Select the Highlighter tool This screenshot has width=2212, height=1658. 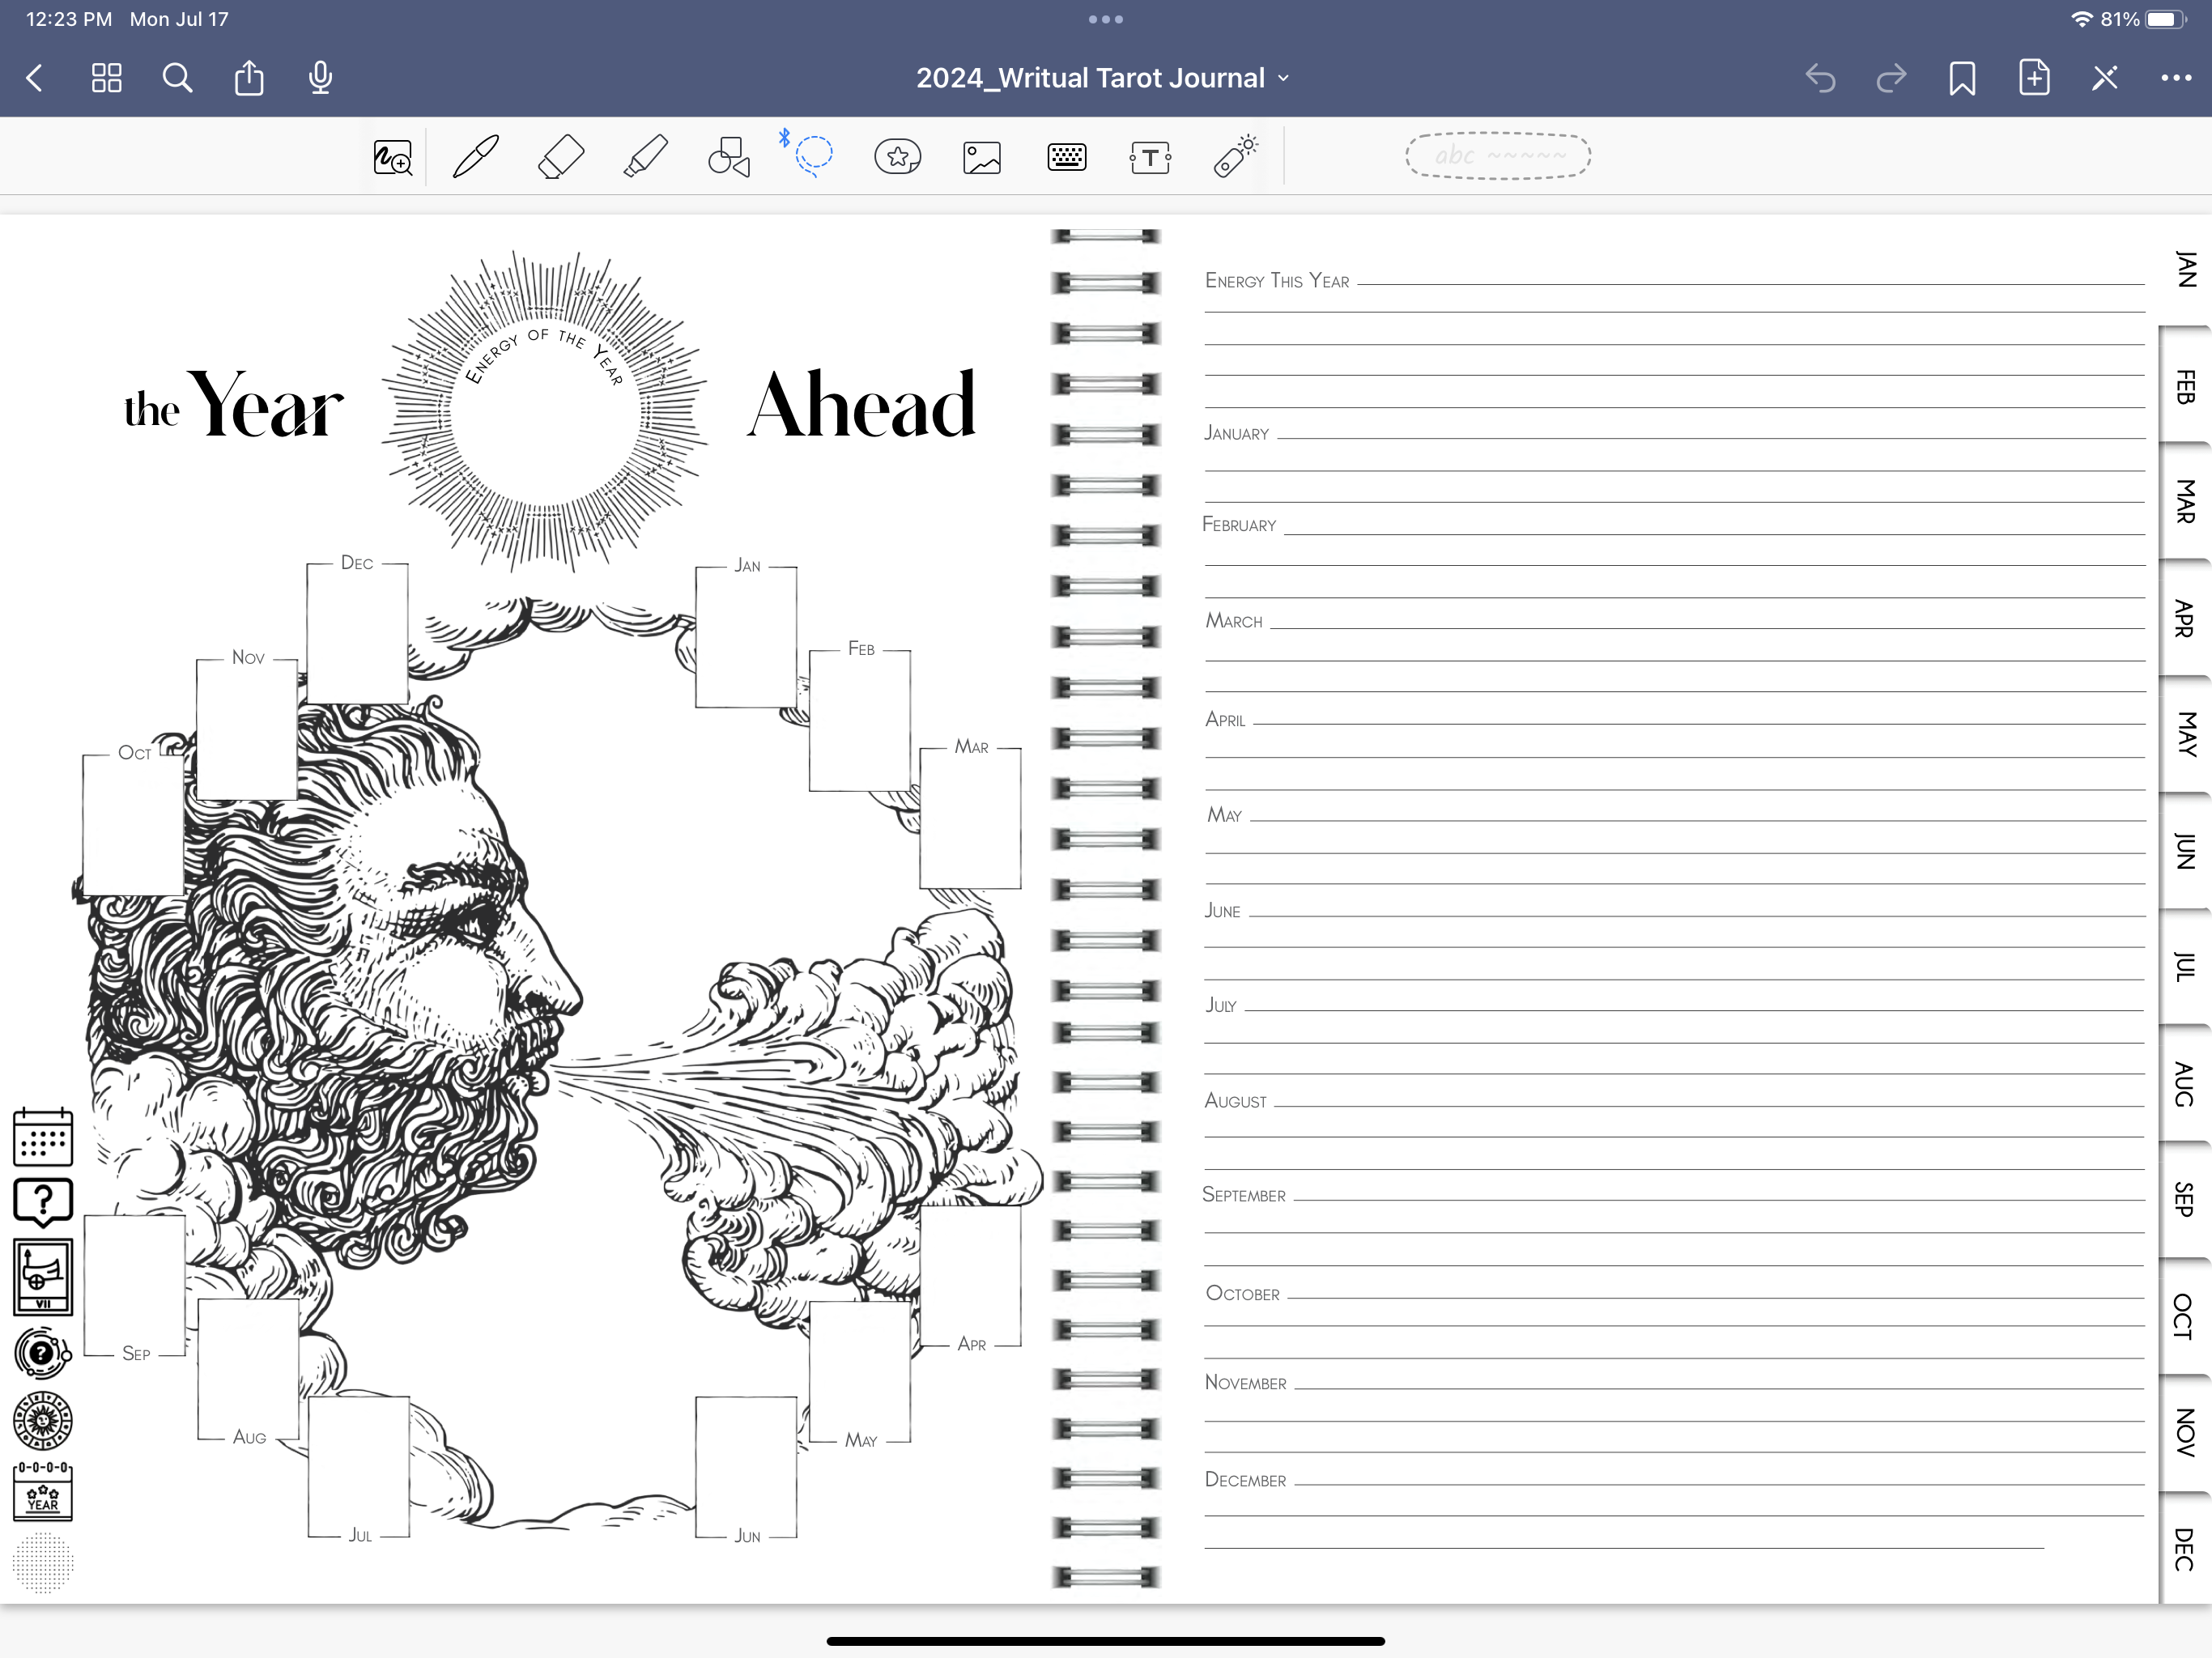tap(645, 157)
